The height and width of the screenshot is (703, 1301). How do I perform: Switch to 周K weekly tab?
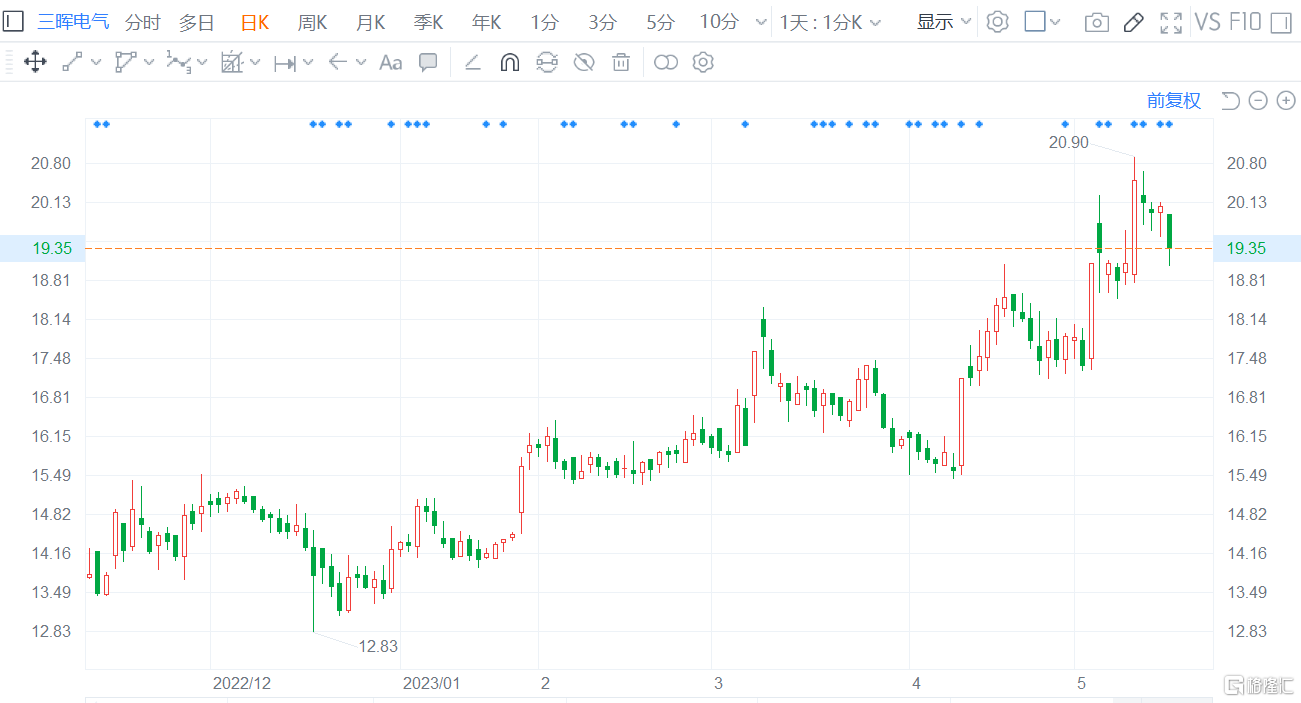tap(312, 22)
